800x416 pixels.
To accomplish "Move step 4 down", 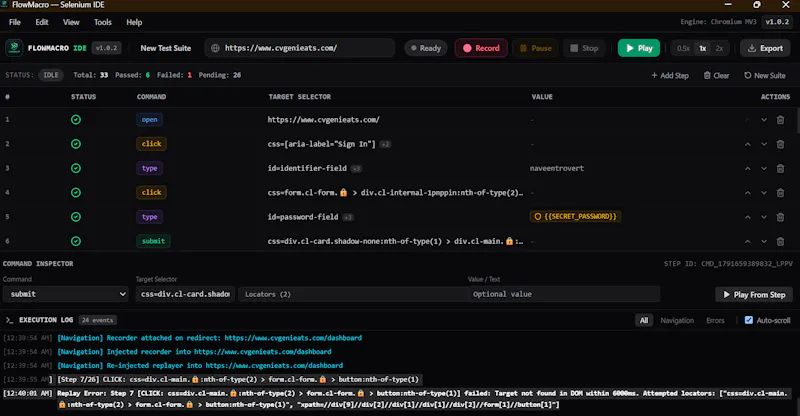I will pos(764,193).
